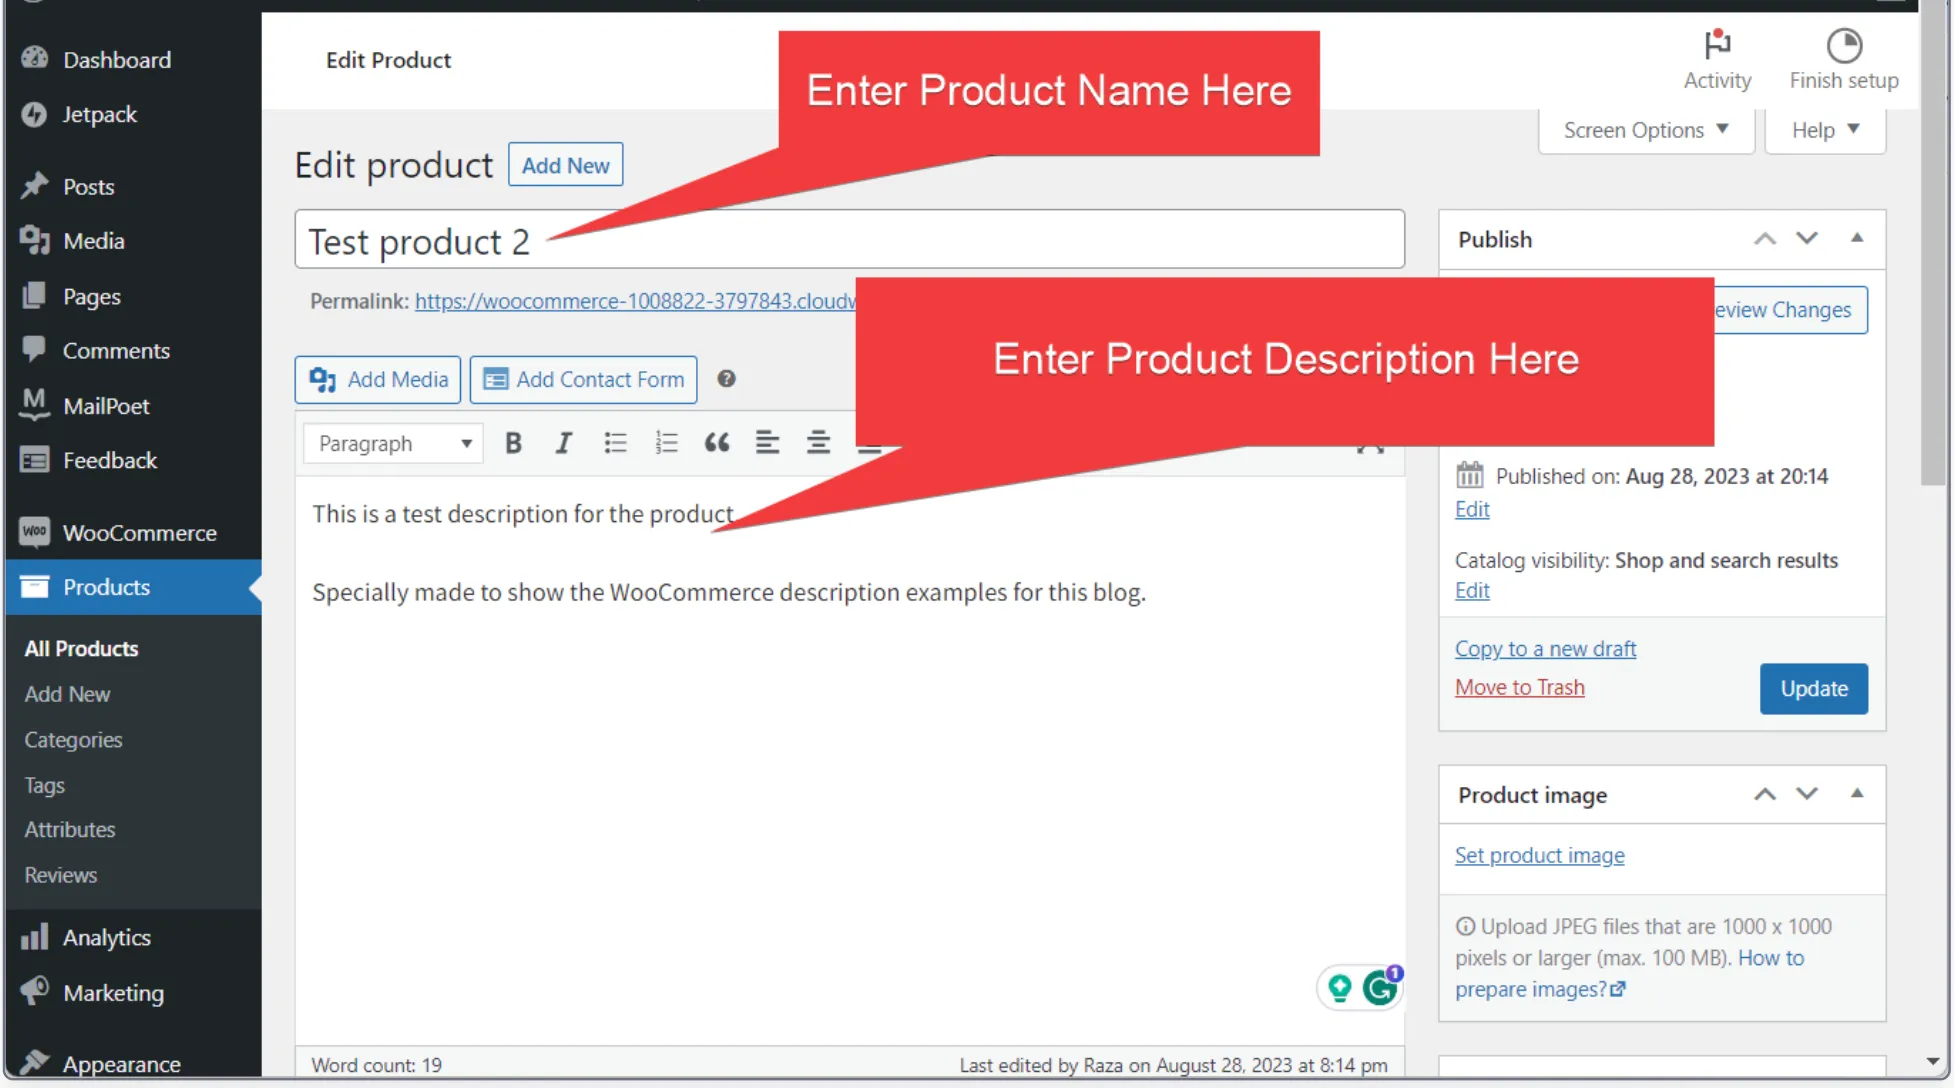
Task: Select Add New under Products
Action: pyautogui.click(x=67, y=694)
